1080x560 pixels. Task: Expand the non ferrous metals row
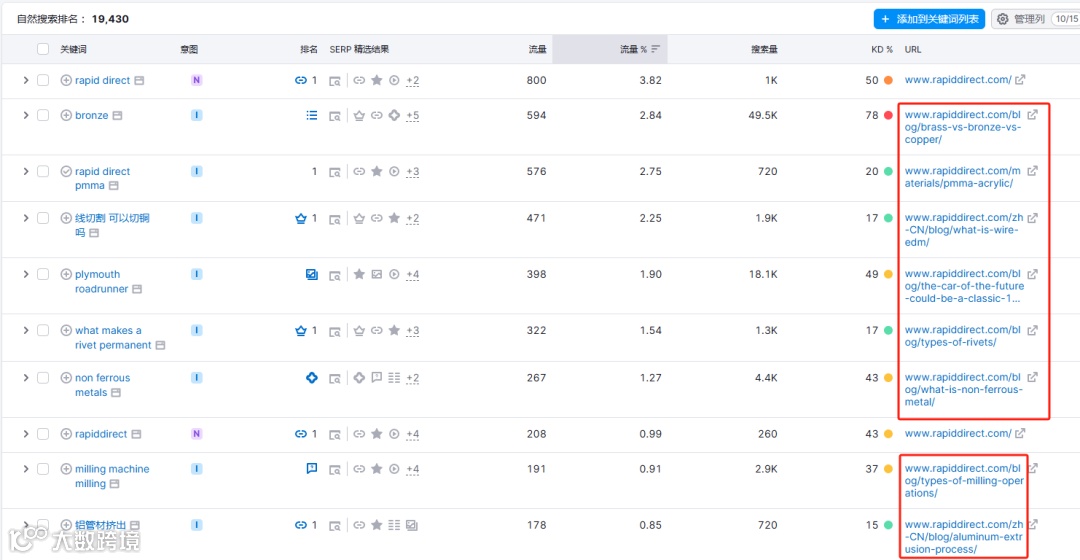25,377
